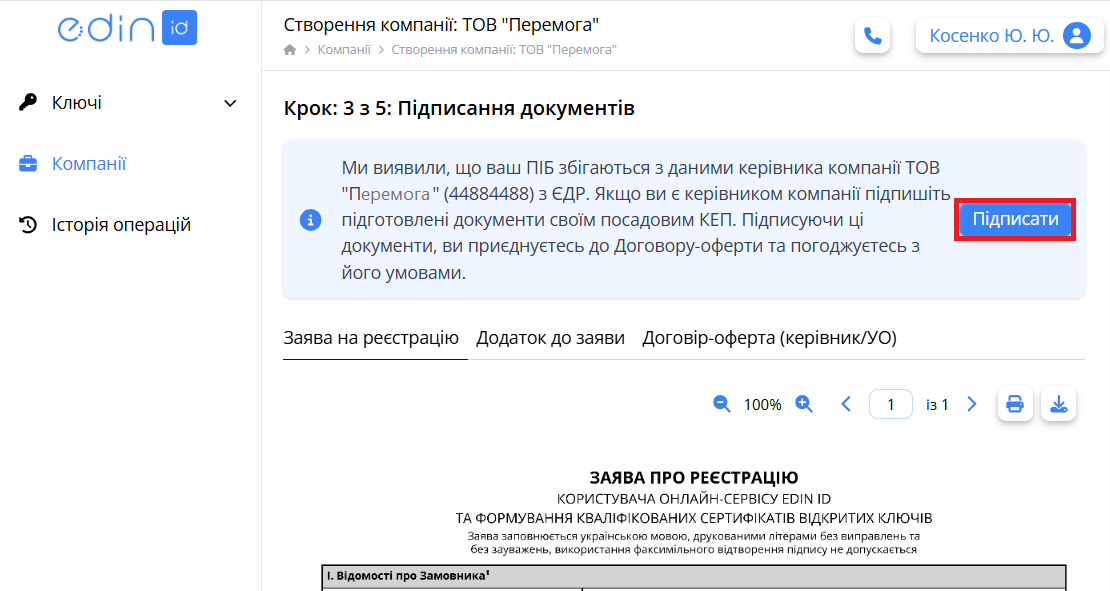Expand the Ключі menu chevron
Viewport: 1110px width, 591px height.
tap(230, 103)
